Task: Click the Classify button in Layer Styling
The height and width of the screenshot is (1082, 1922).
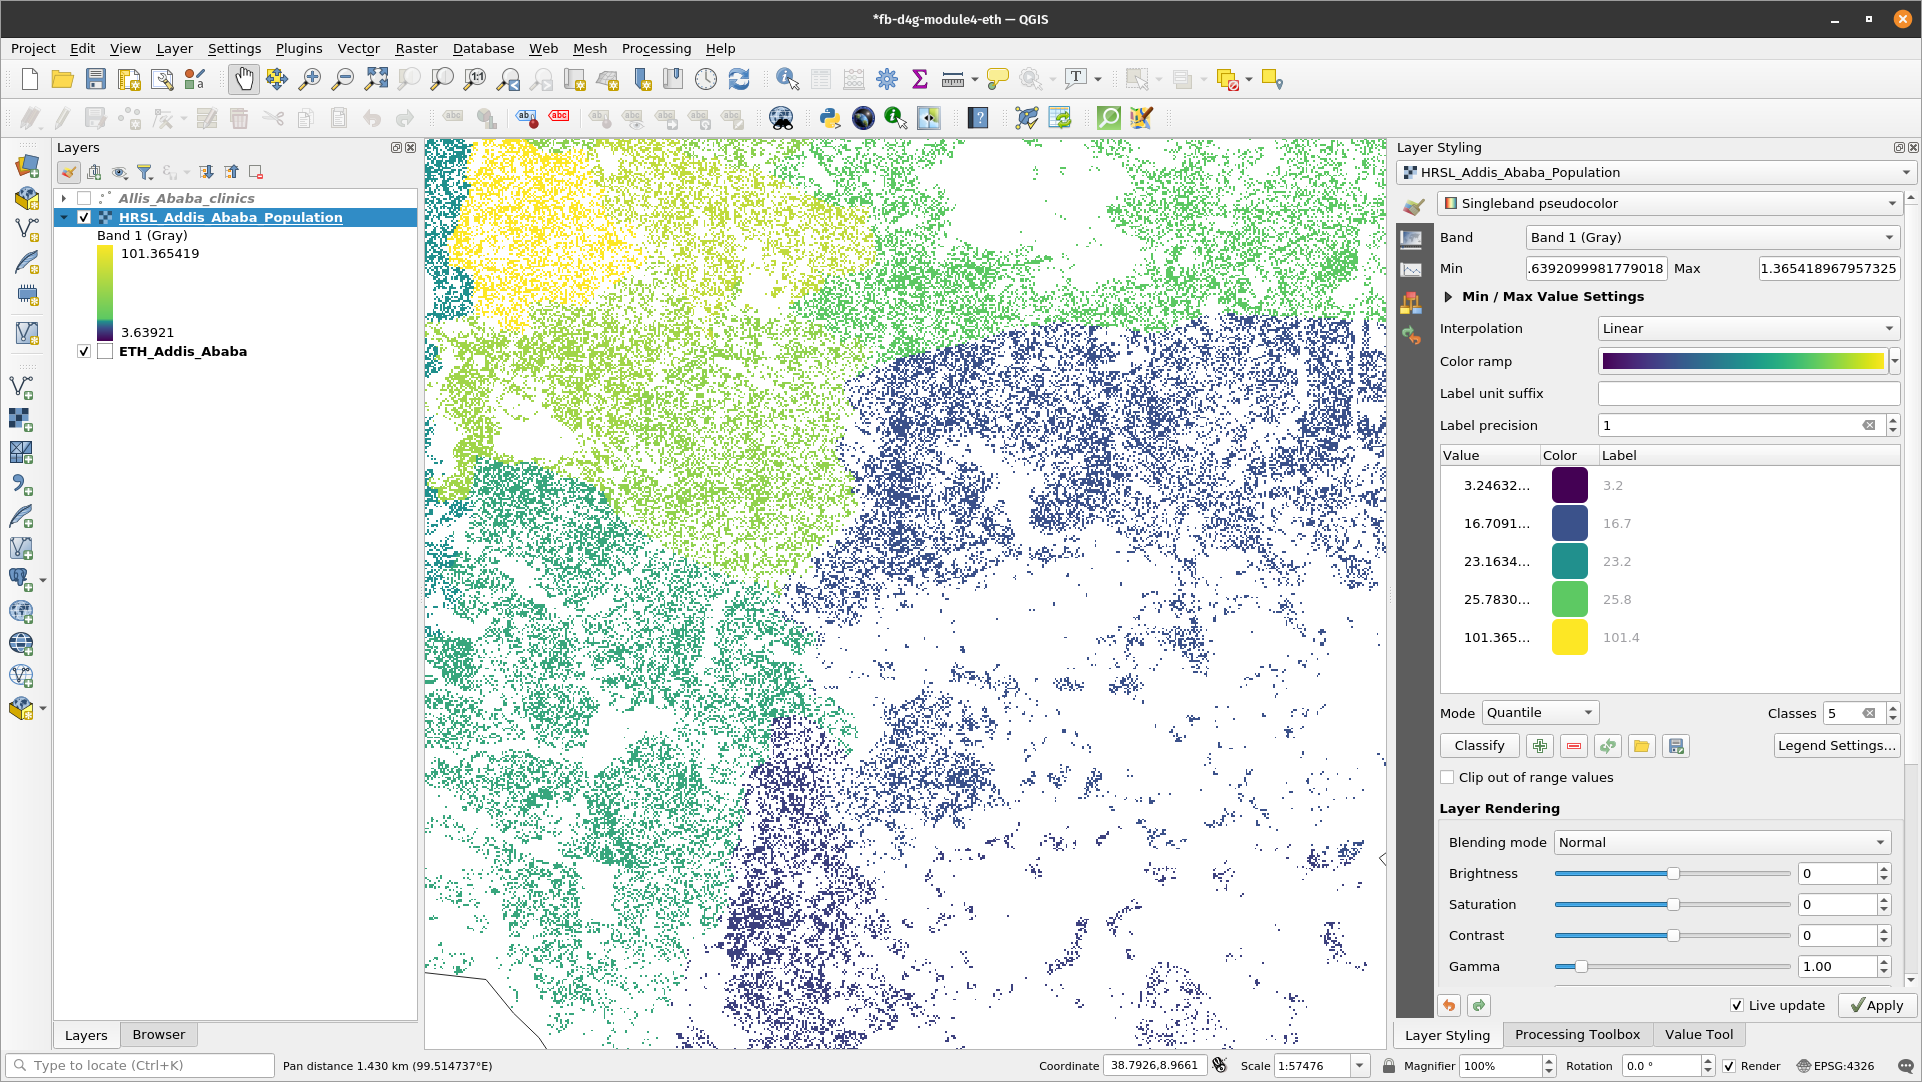Action: click(1478, 746)
